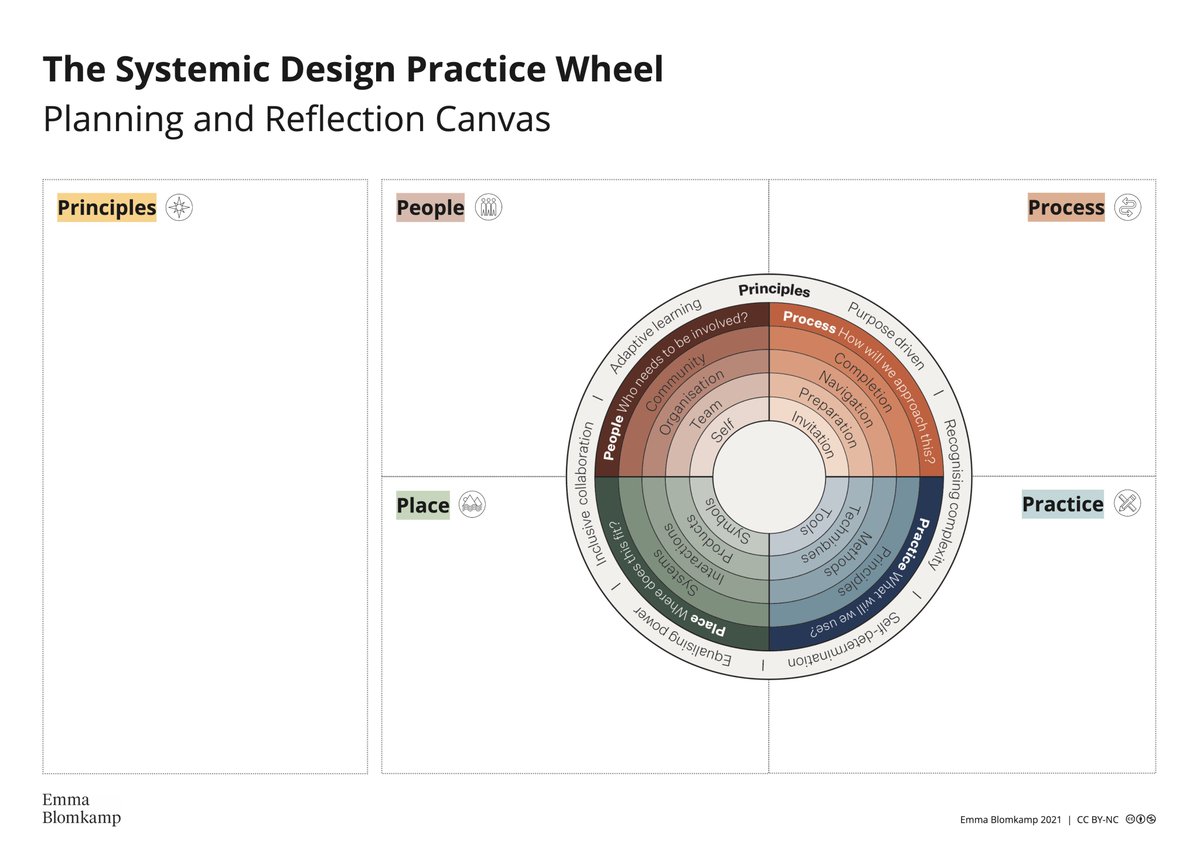Click the People quadrant heading label
The width and height of the screenshot is (1200, 848).
(430, 207)
